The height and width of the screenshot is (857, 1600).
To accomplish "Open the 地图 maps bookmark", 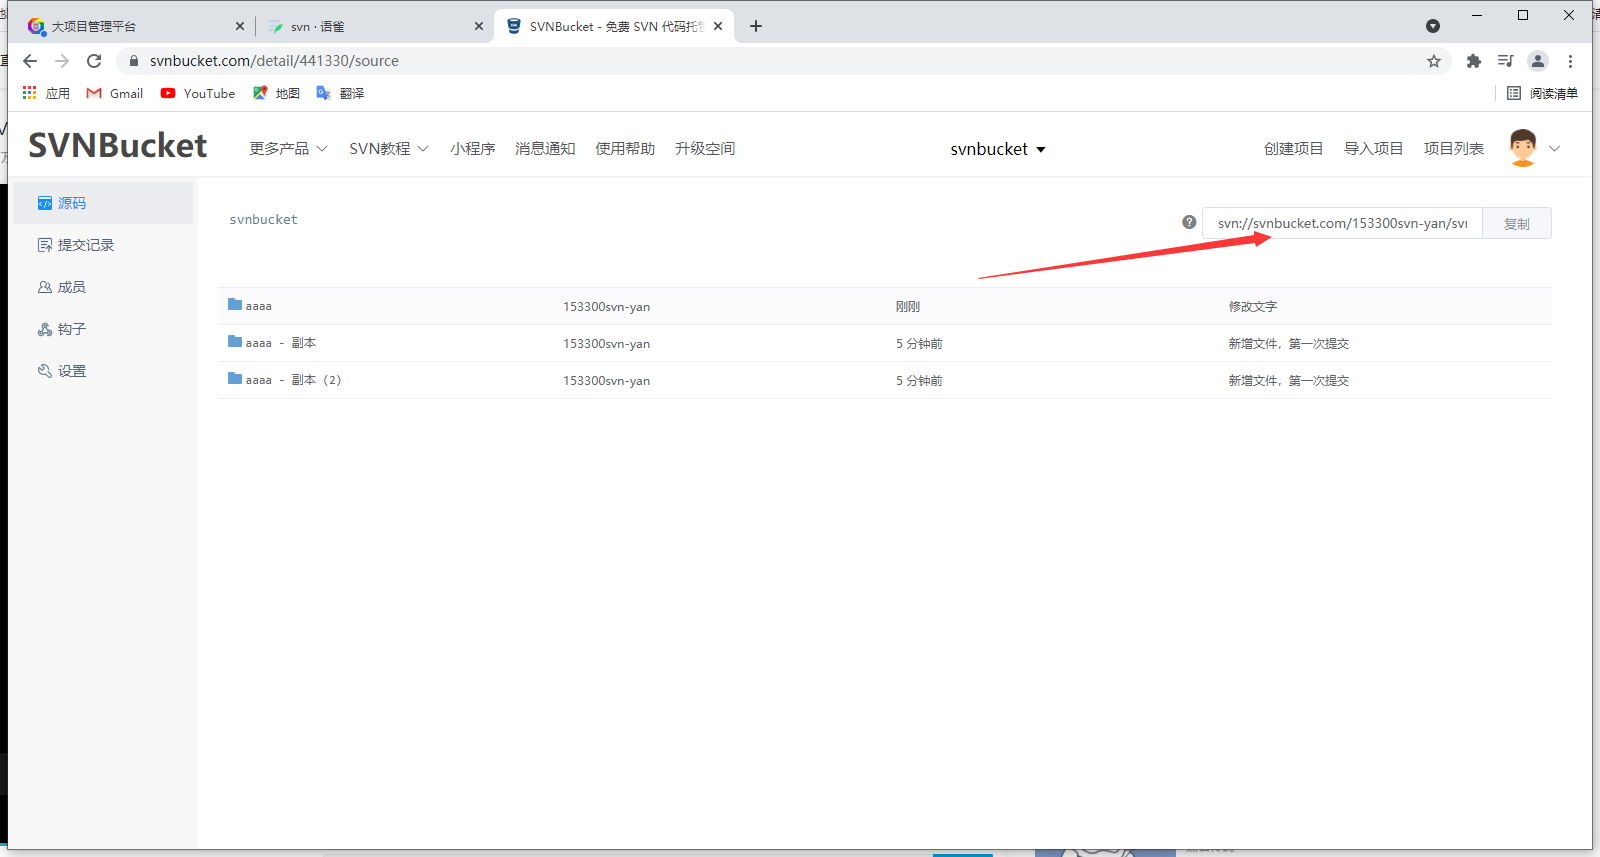I will pos(276,93).
